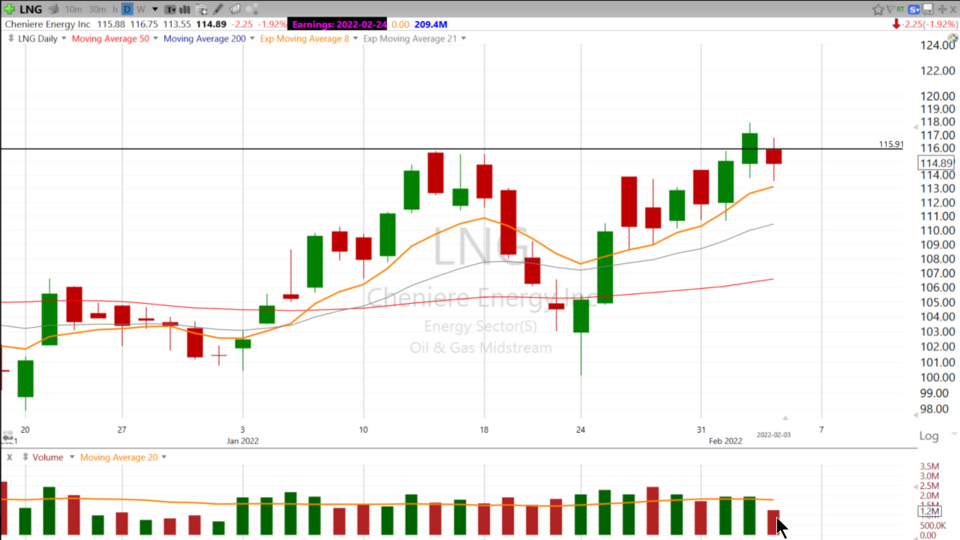Image resolution: width=960 pixels, height=540 pixels.
Task: Click the -2.25(-1.92%) change at top right
Action: pyautogui.click(x=929, y=24)
